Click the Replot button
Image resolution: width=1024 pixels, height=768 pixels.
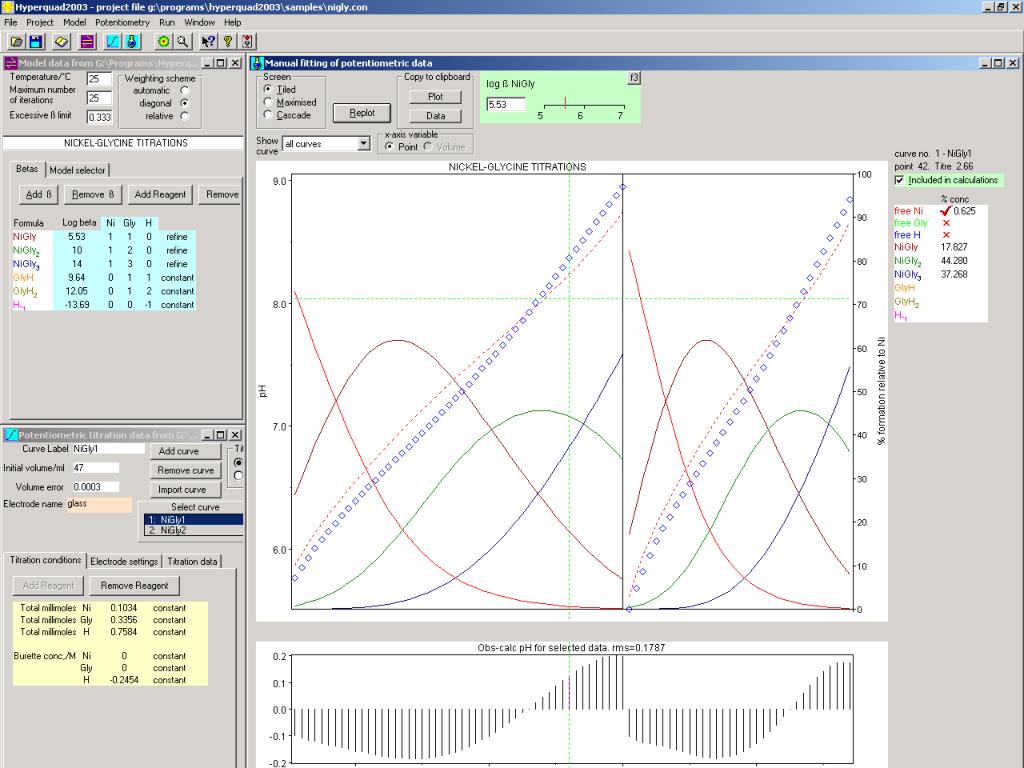click(x=362, y=113)
